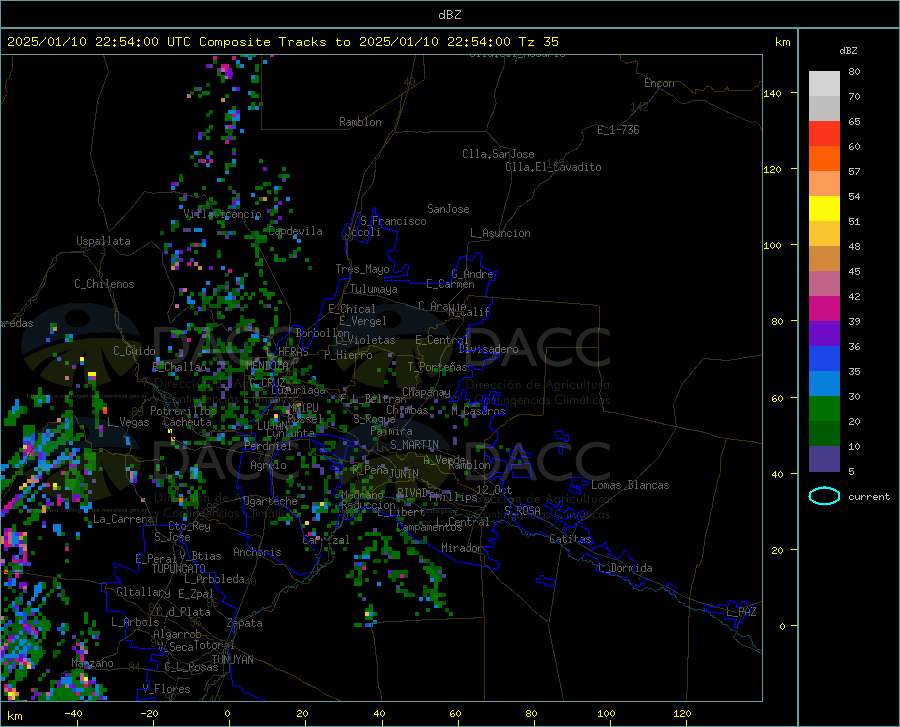Image resolution: width=900 pixels, height=727 pixels.
Task: Click the 'Mirador' place label
Action: click(461, 548)
